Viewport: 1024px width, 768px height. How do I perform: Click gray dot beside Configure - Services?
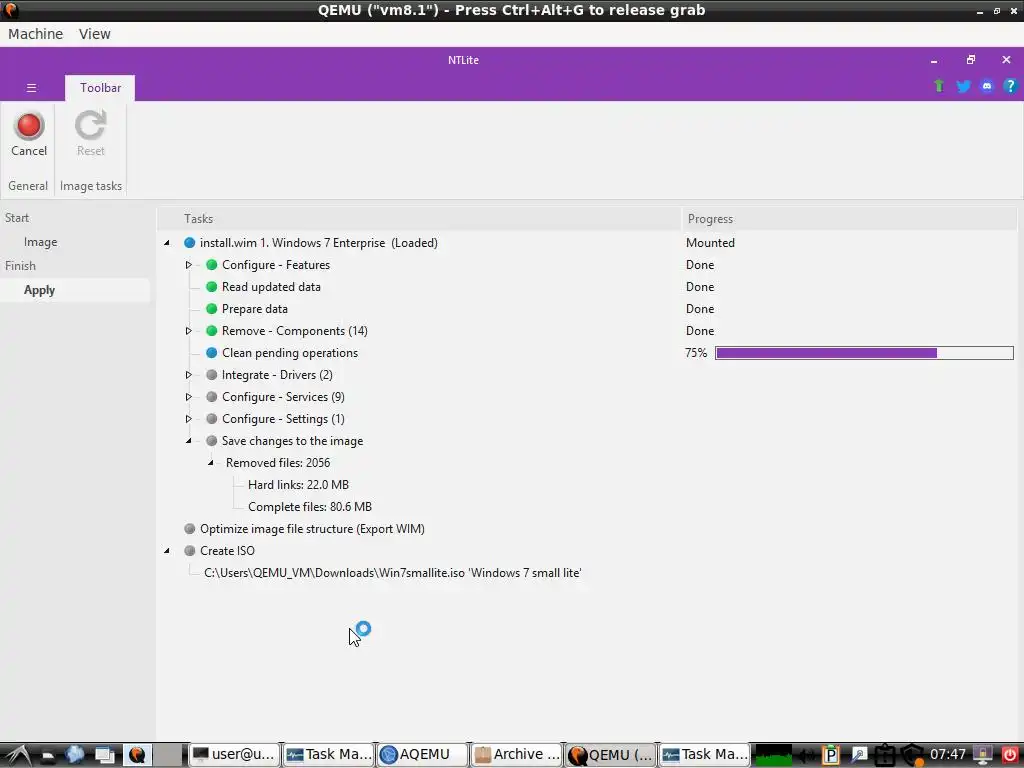[212, 397]
